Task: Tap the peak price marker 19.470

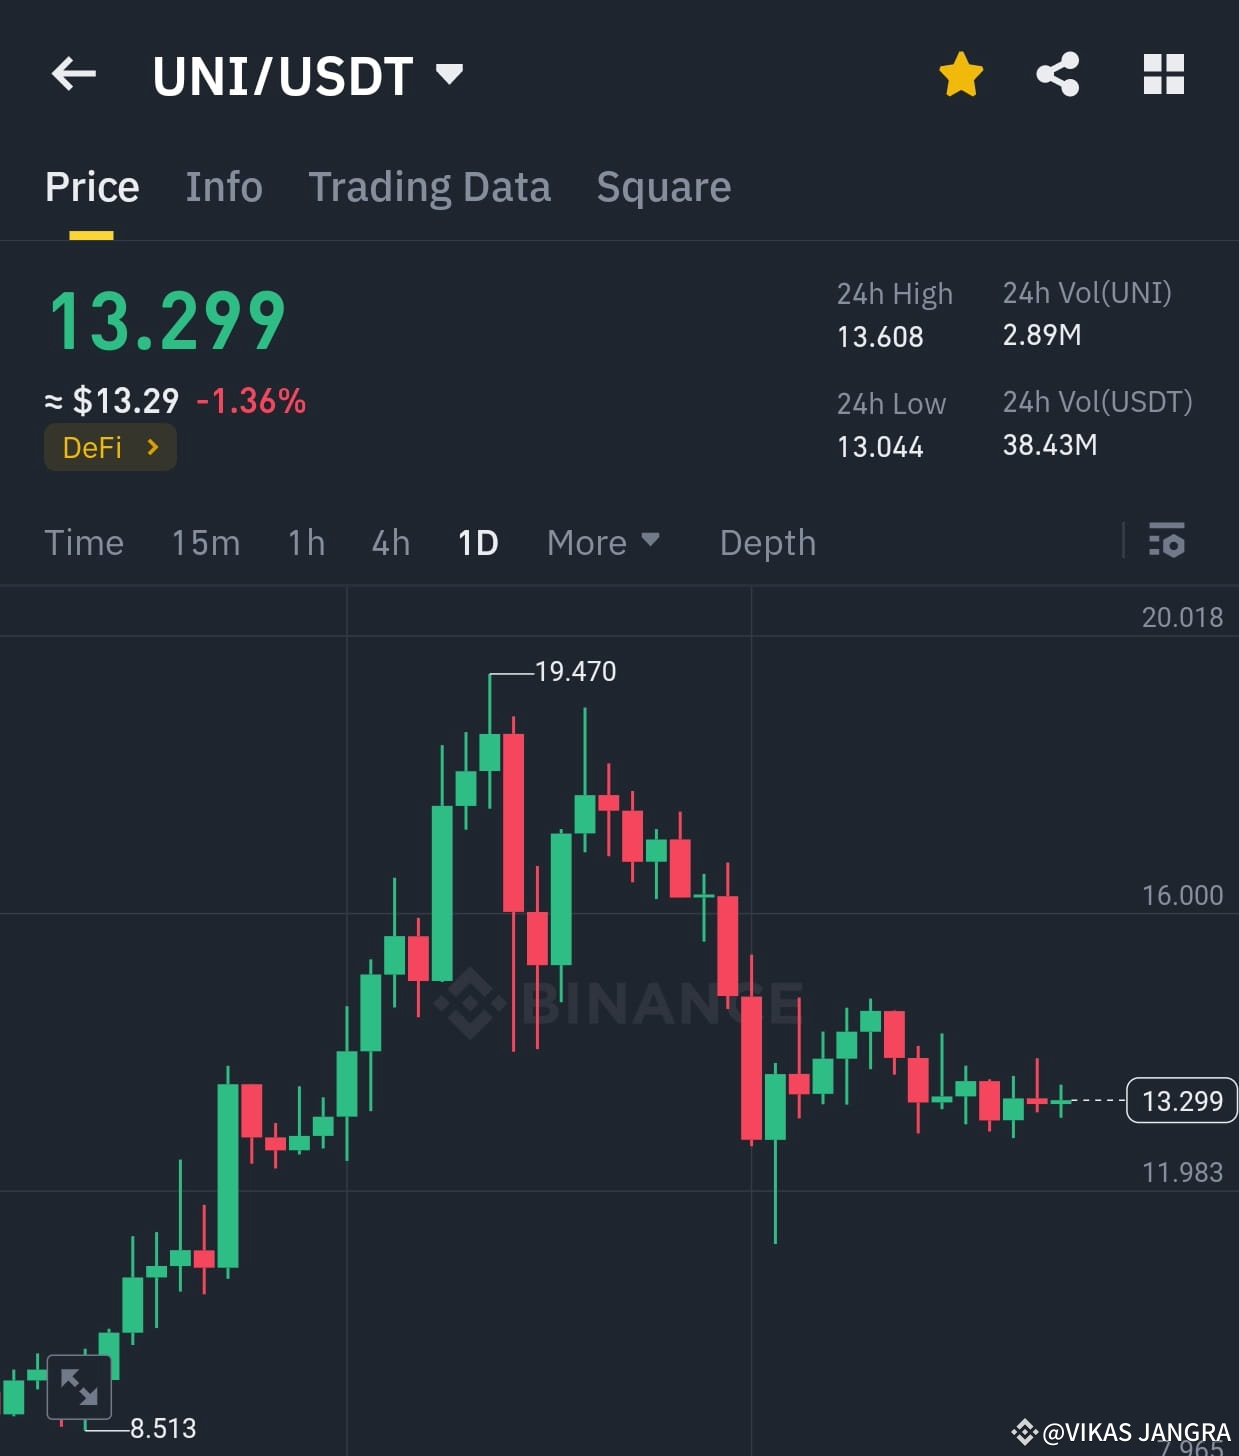Action: 574,671
